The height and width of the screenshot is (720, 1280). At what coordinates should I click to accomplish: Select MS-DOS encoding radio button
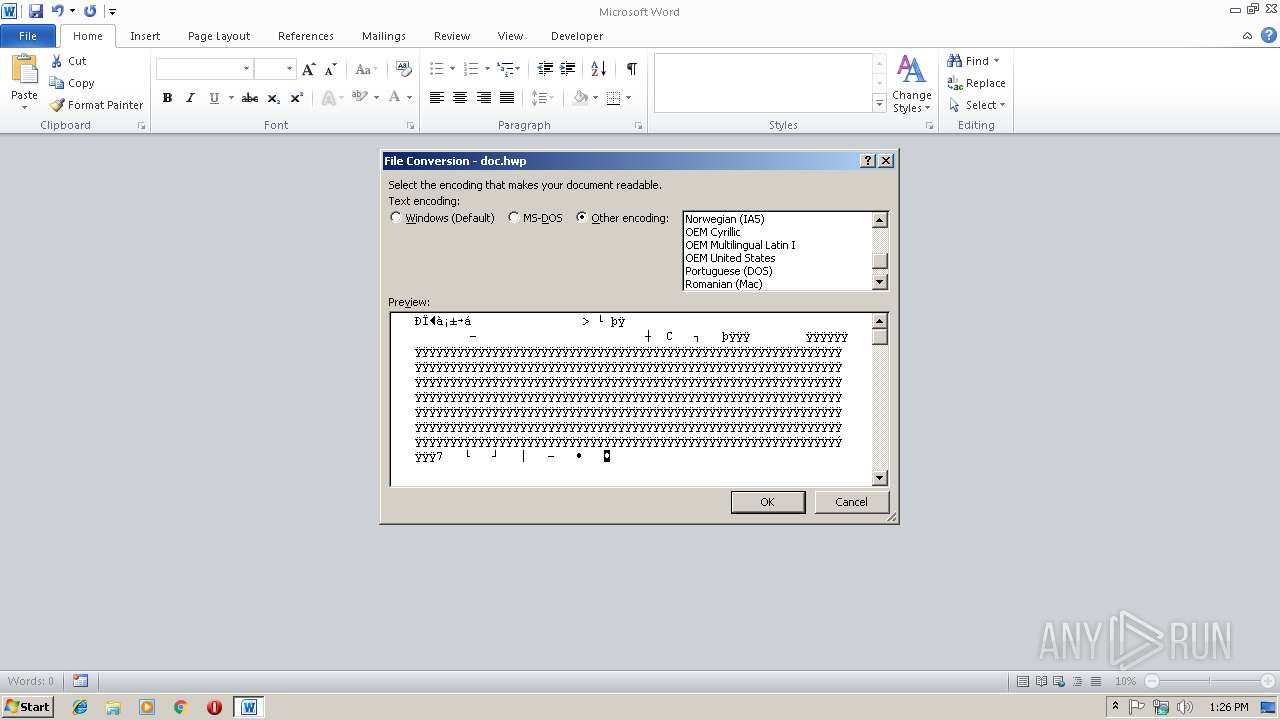514,218
